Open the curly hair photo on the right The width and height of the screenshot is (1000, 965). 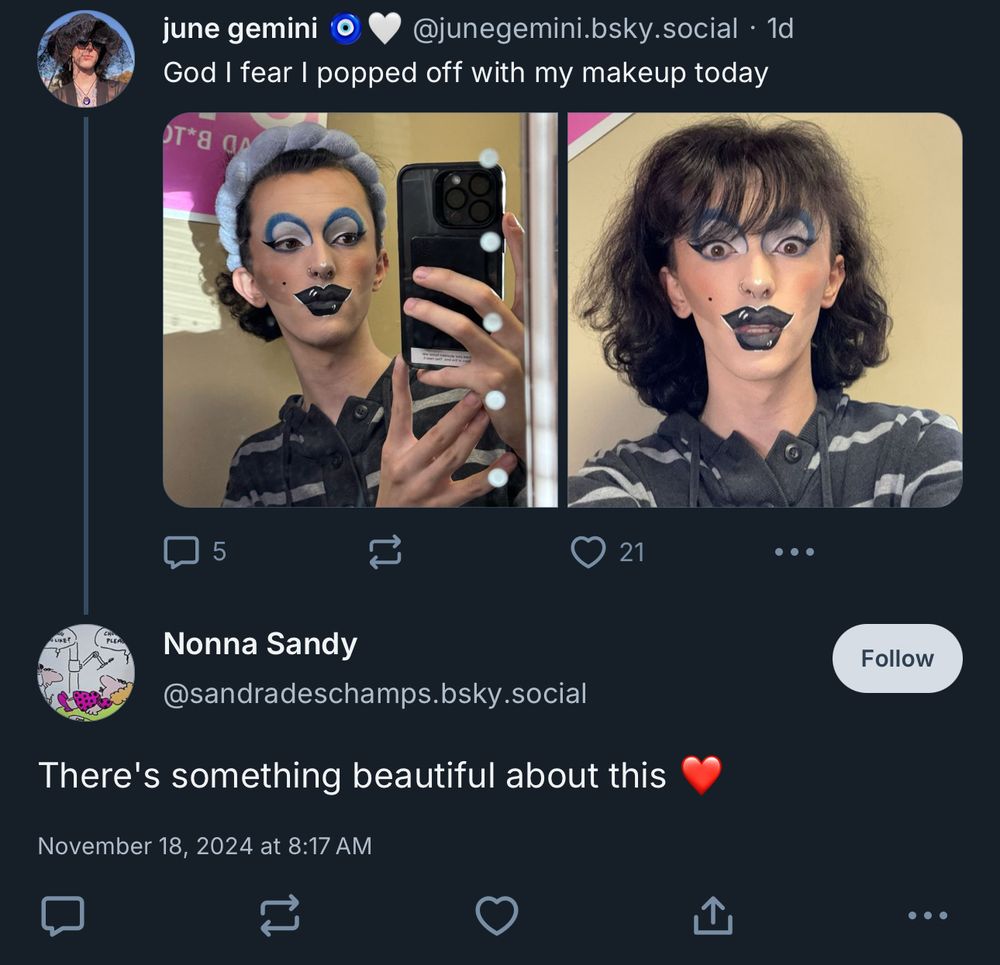[x=765, y=309]
